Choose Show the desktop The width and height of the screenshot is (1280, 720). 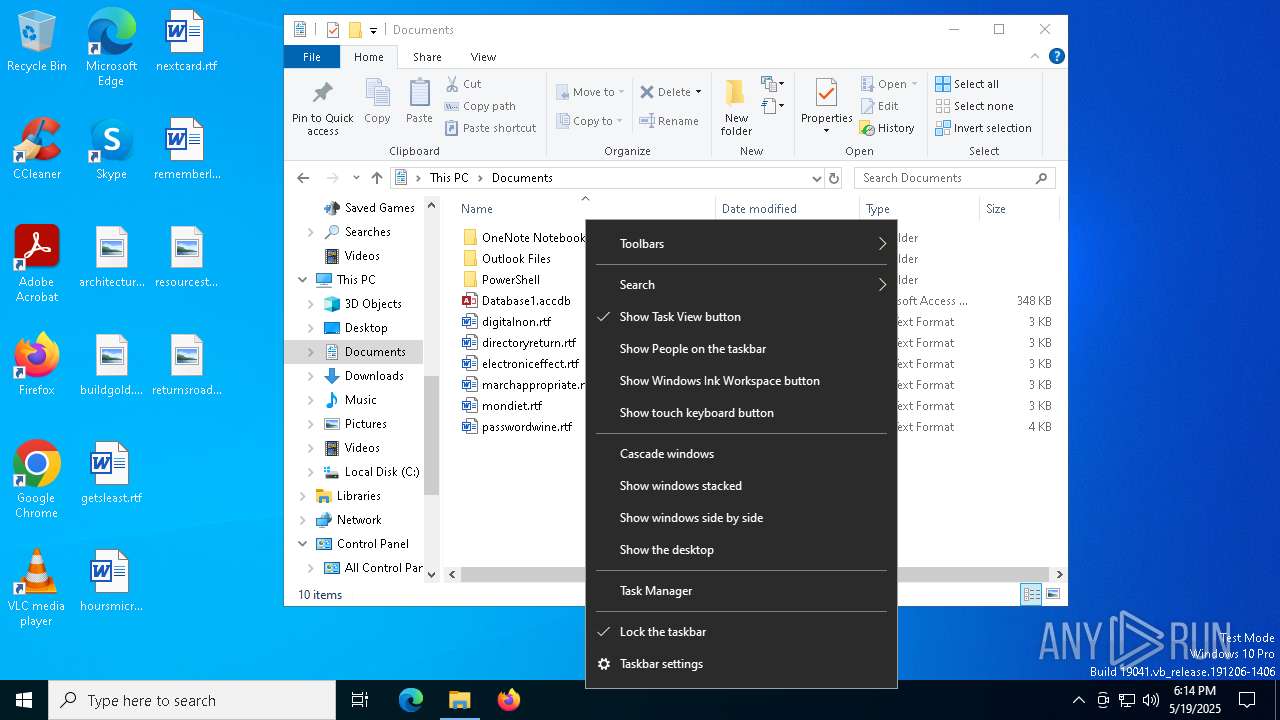click(x=741, y=550)
